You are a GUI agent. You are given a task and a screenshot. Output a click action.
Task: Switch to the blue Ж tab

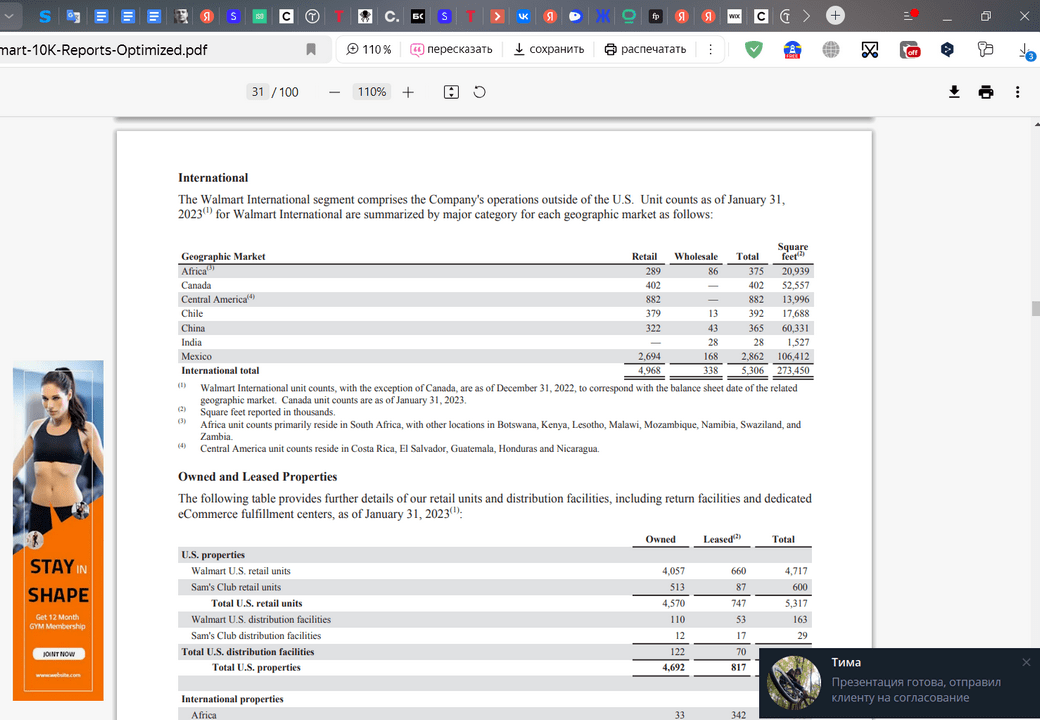point(602,16)
